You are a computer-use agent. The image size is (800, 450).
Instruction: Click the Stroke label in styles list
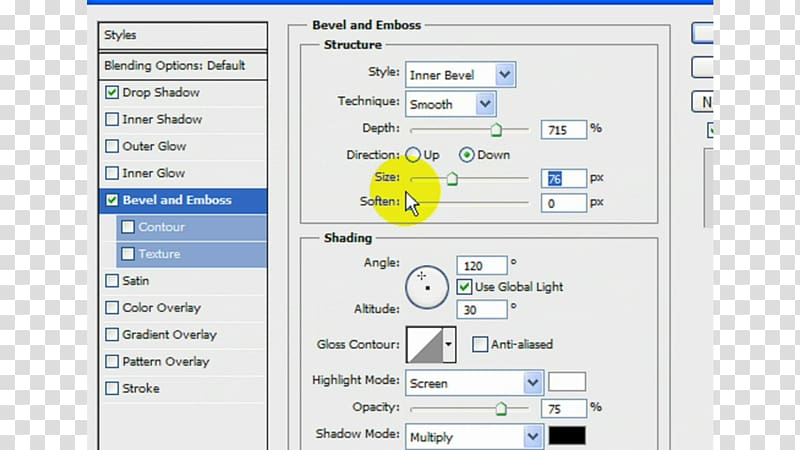141,389
